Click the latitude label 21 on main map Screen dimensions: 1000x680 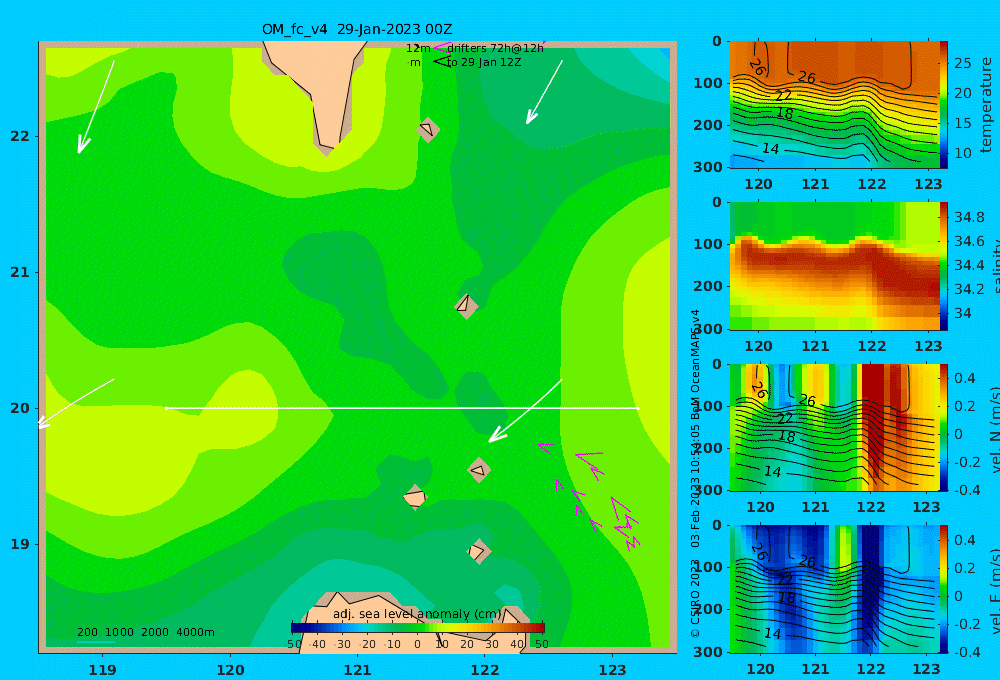tap(20, 272)
